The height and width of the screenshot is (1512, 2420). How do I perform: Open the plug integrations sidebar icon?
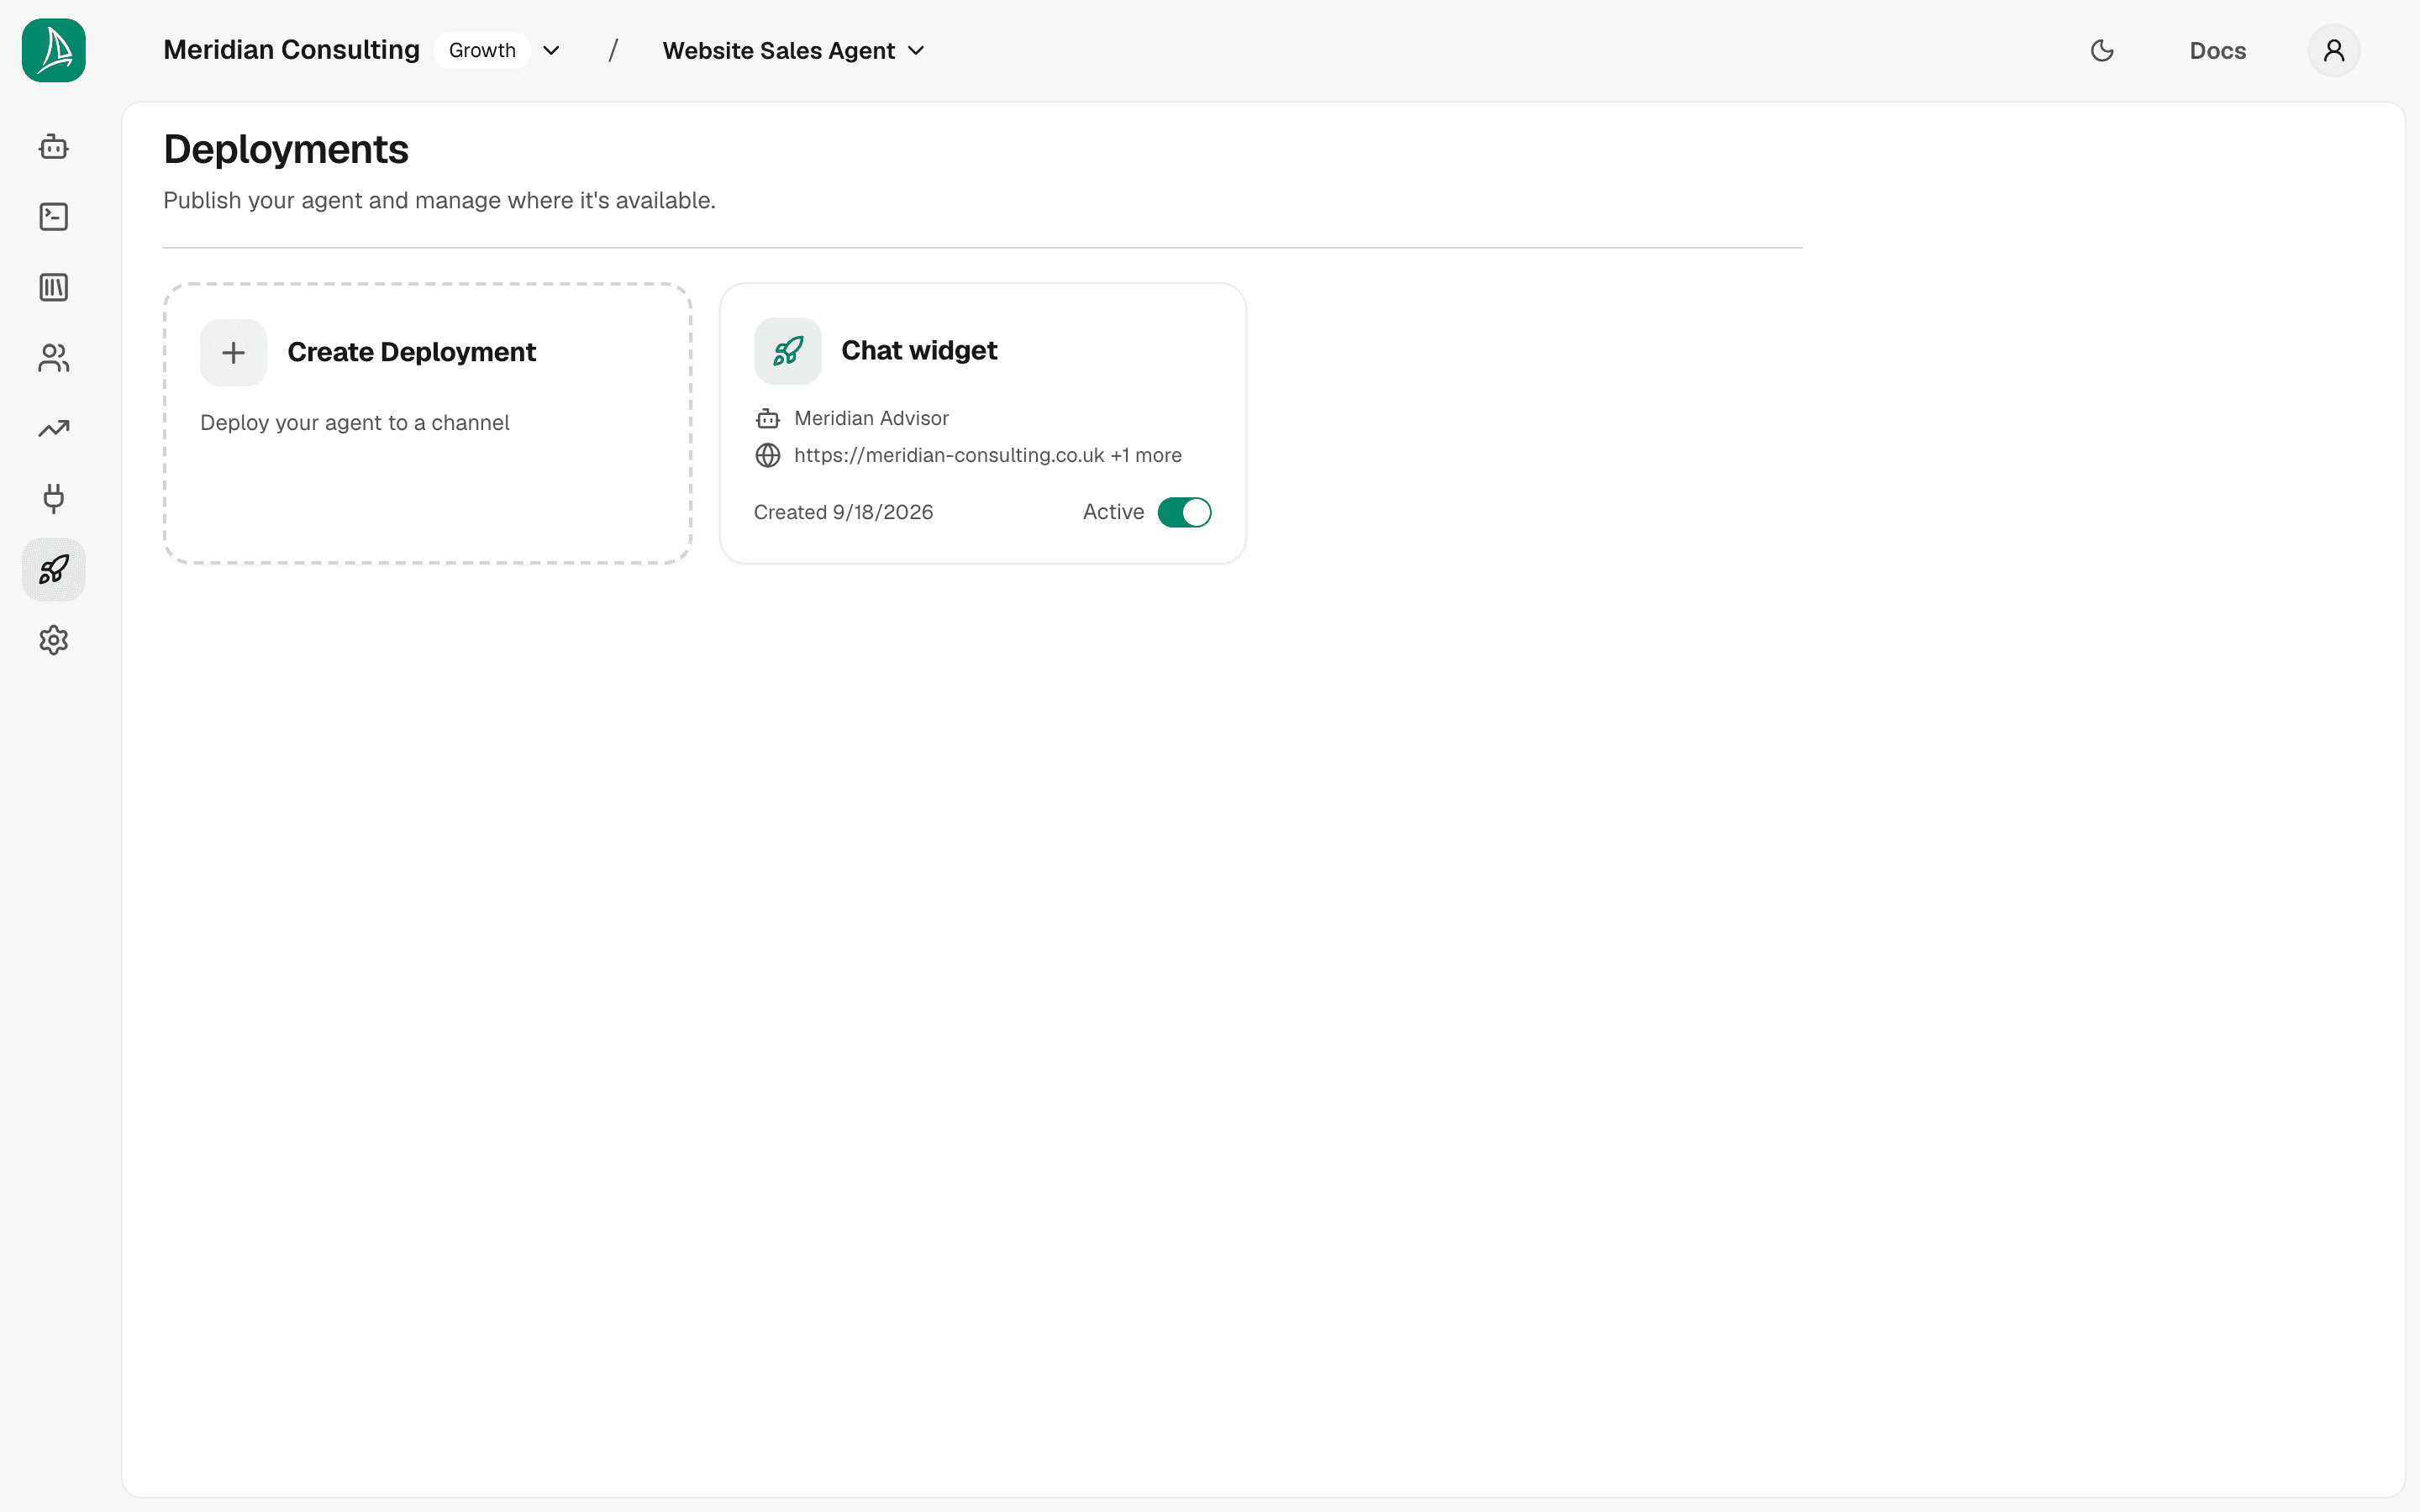click(x=54, y=499)
